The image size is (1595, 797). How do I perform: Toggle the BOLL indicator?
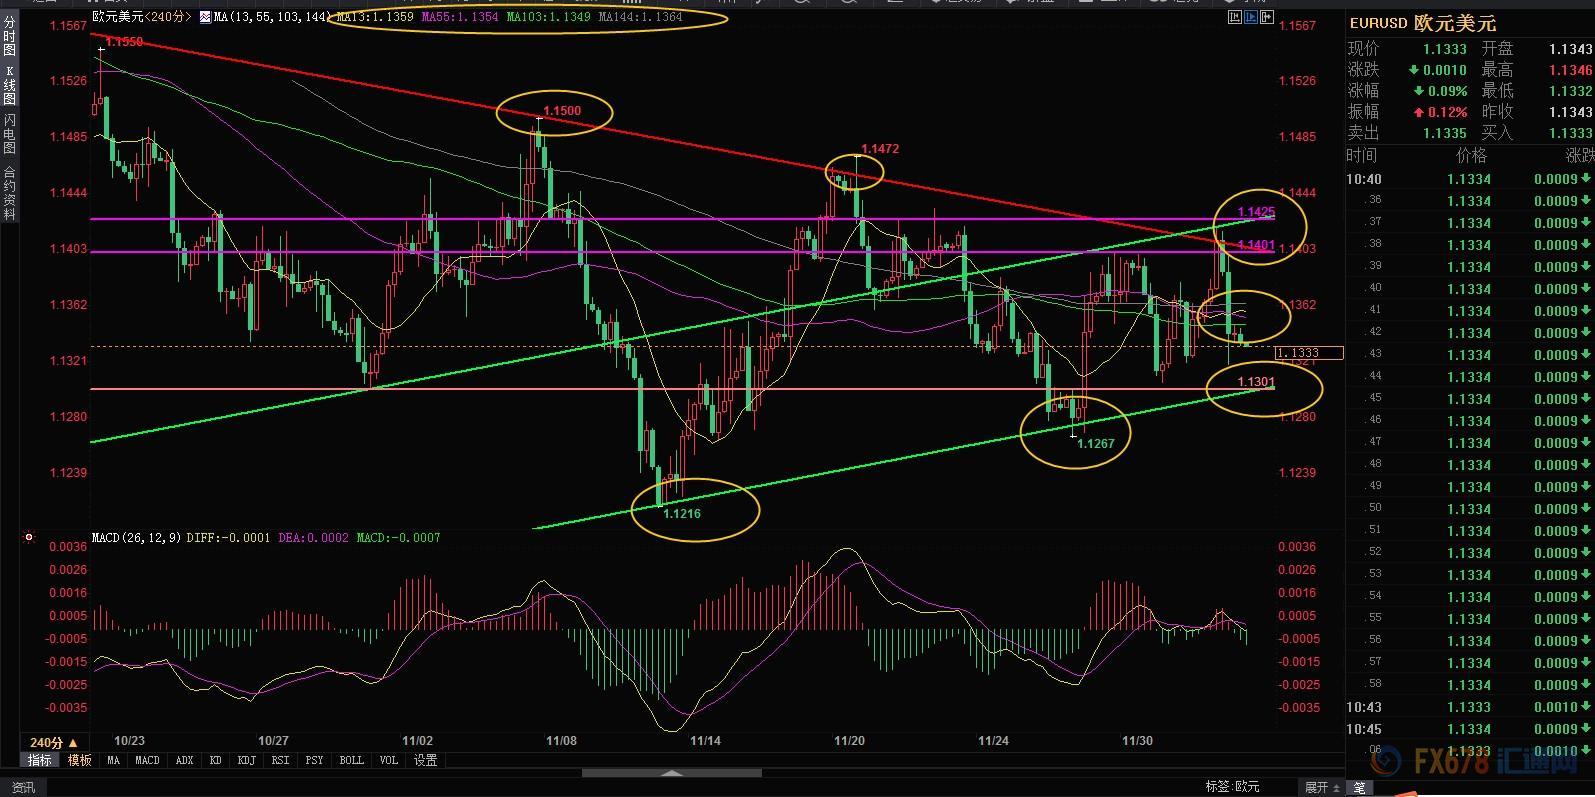[351, 760]
